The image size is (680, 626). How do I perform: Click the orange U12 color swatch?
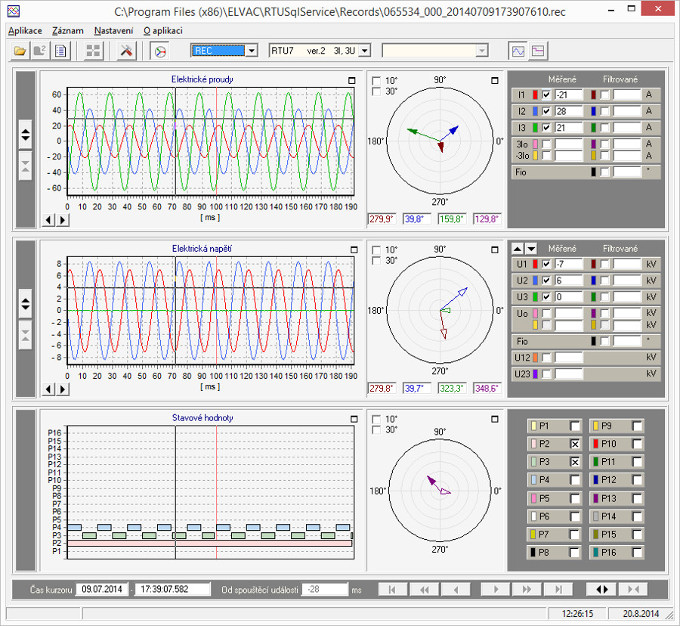(x=535, y=357)
